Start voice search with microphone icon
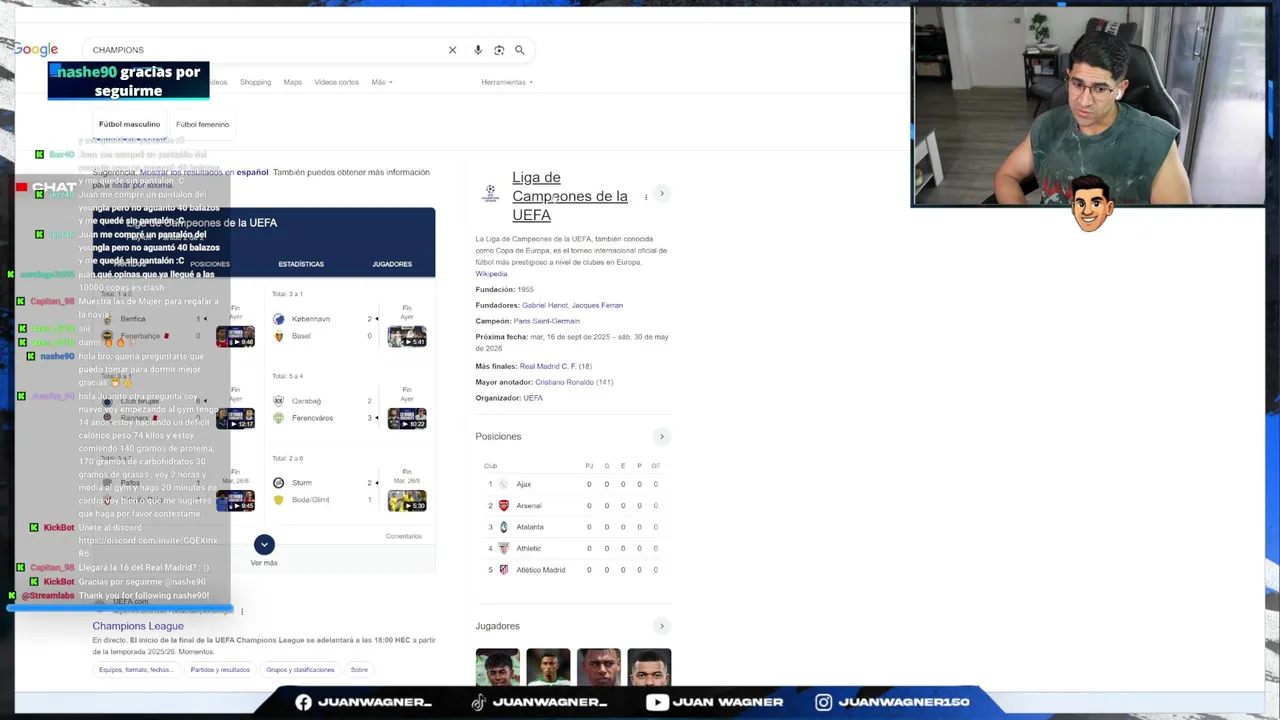Image resolution: width=1280 pixels, height=720 pixels. (478, 50)
